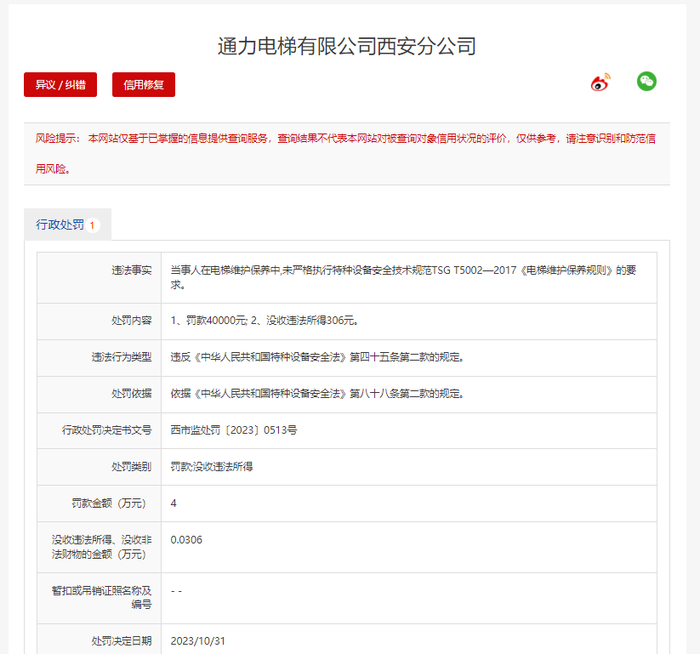Select the 行政处罚决定书文号 label
700x654 pixels.
[107, 430]
